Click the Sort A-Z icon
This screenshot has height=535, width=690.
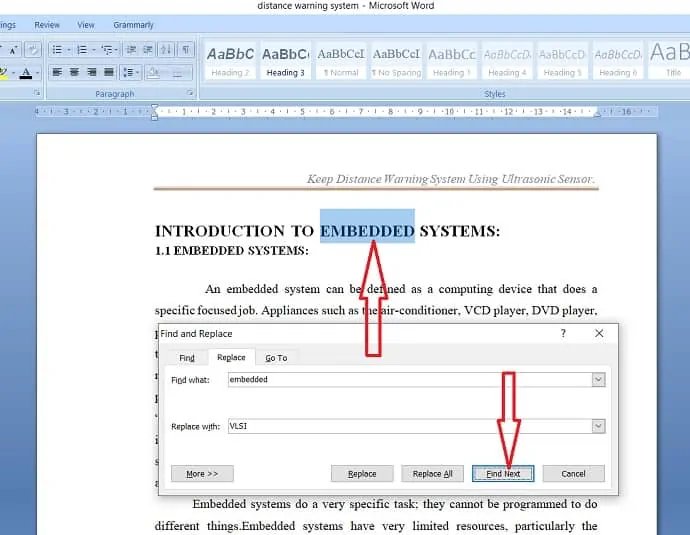(166, 50)
